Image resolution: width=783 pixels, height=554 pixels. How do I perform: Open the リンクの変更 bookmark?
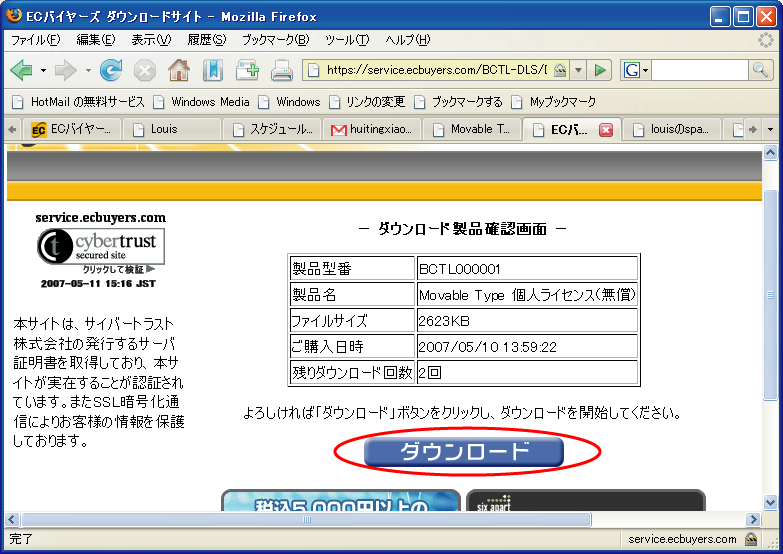[x=368, y=102]
